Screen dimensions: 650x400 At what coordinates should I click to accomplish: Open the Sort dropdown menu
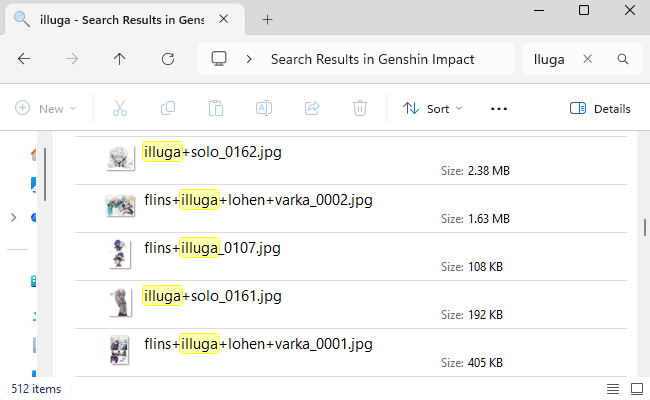point(433,108)
